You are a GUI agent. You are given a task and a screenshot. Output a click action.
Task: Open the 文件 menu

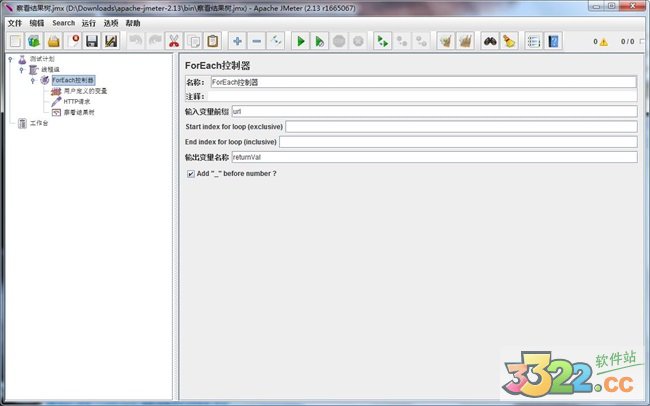click(x=15, y=23)
